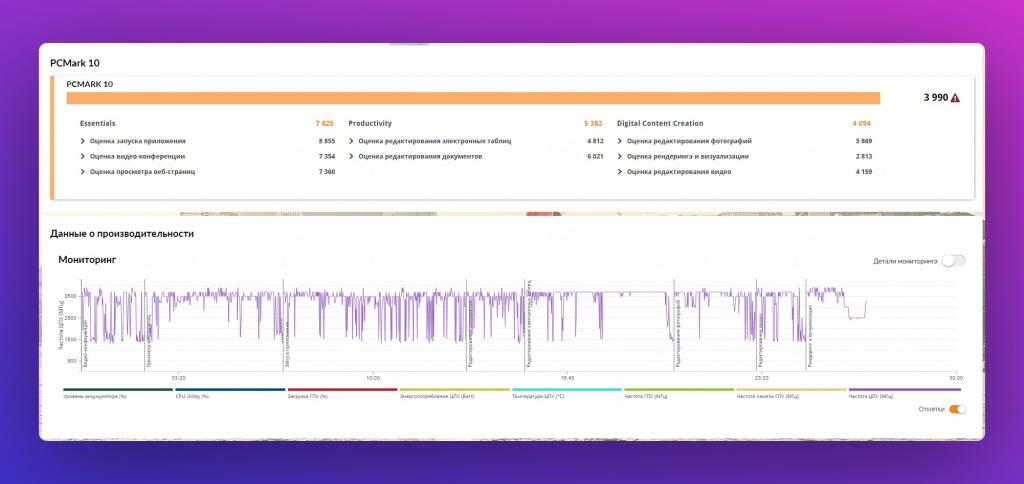Image resolution: width=1024 pixels, height=484 pixels.
Task: Click the Мониторинг section title
Action: point(88,260)
